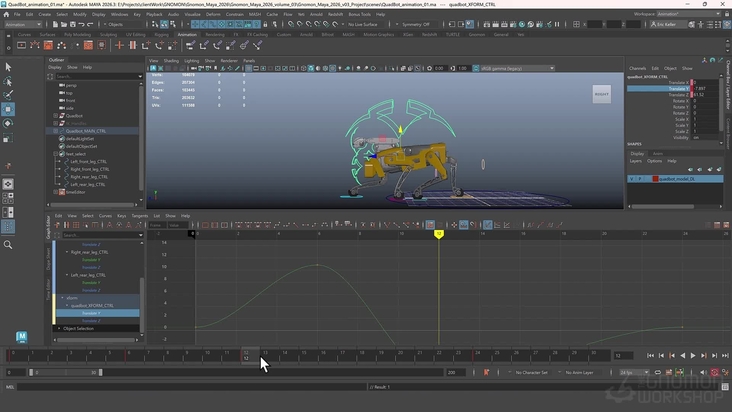Click the RIGHT view cube face

[x=601, y=94]
